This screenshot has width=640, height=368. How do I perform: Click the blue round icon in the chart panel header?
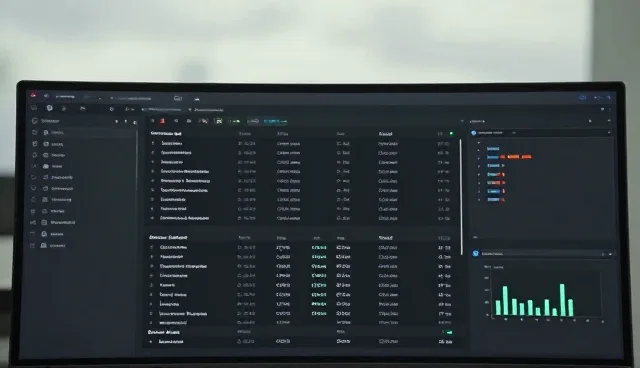coord(476,254)
